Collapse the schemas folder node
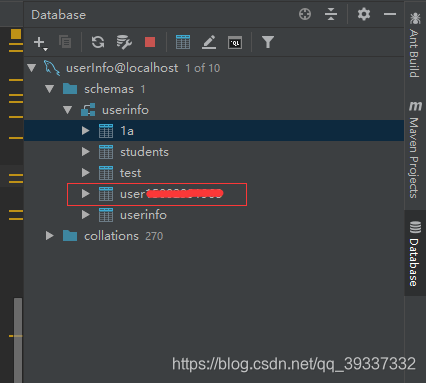 tap(50, 89)
